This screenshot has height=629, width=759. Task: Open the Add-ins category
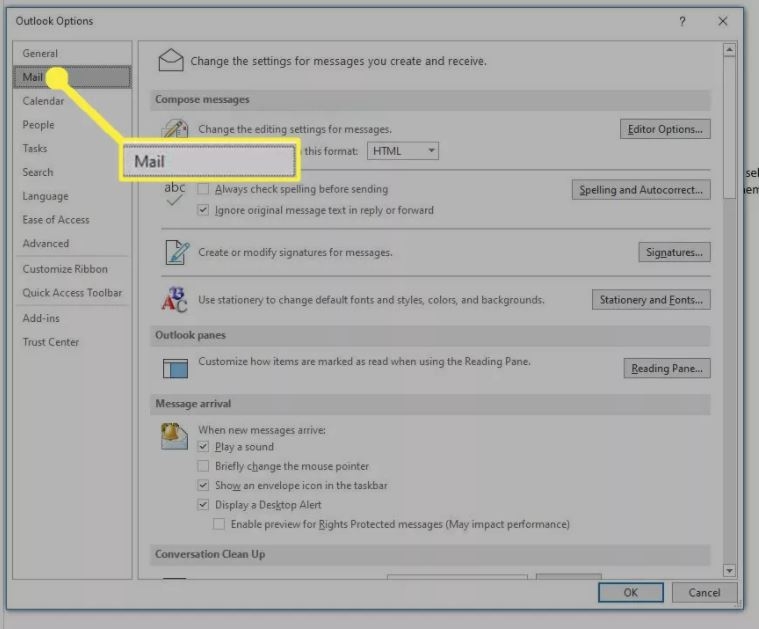(72, 318)
